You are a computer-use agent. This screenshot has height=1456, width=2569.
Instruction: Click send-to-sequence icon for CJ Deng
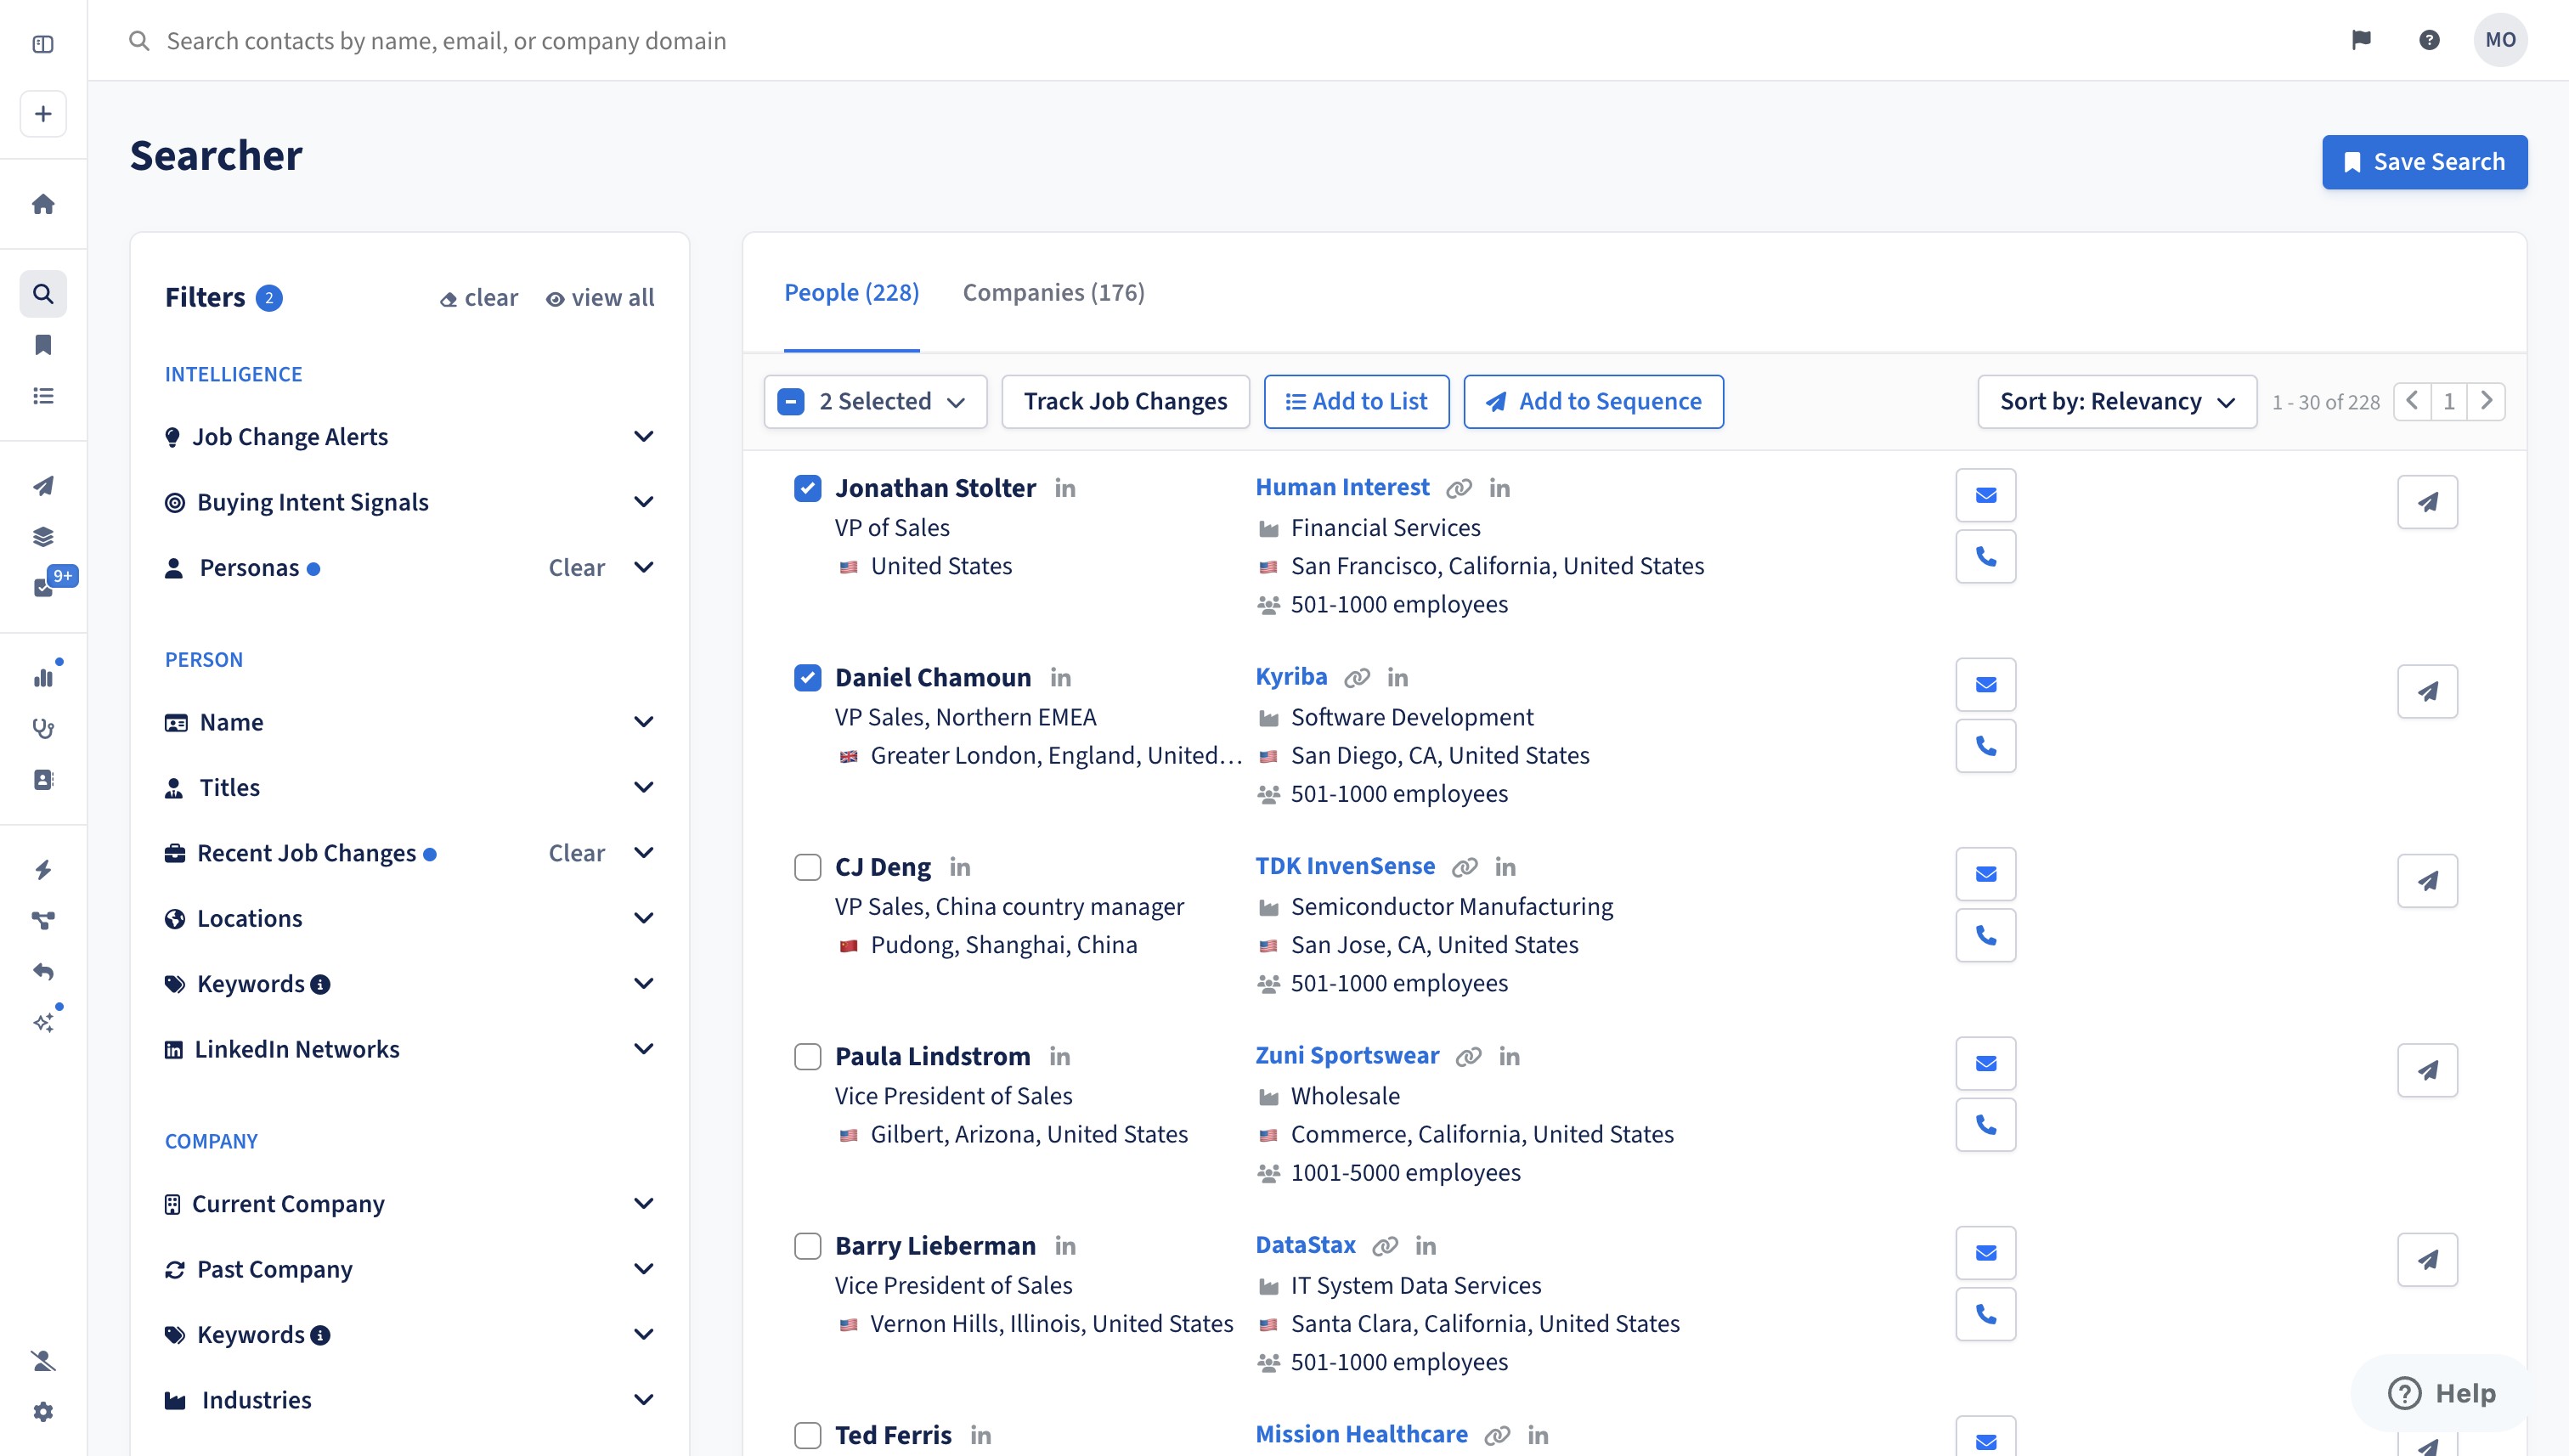(x=2427, y=881)
